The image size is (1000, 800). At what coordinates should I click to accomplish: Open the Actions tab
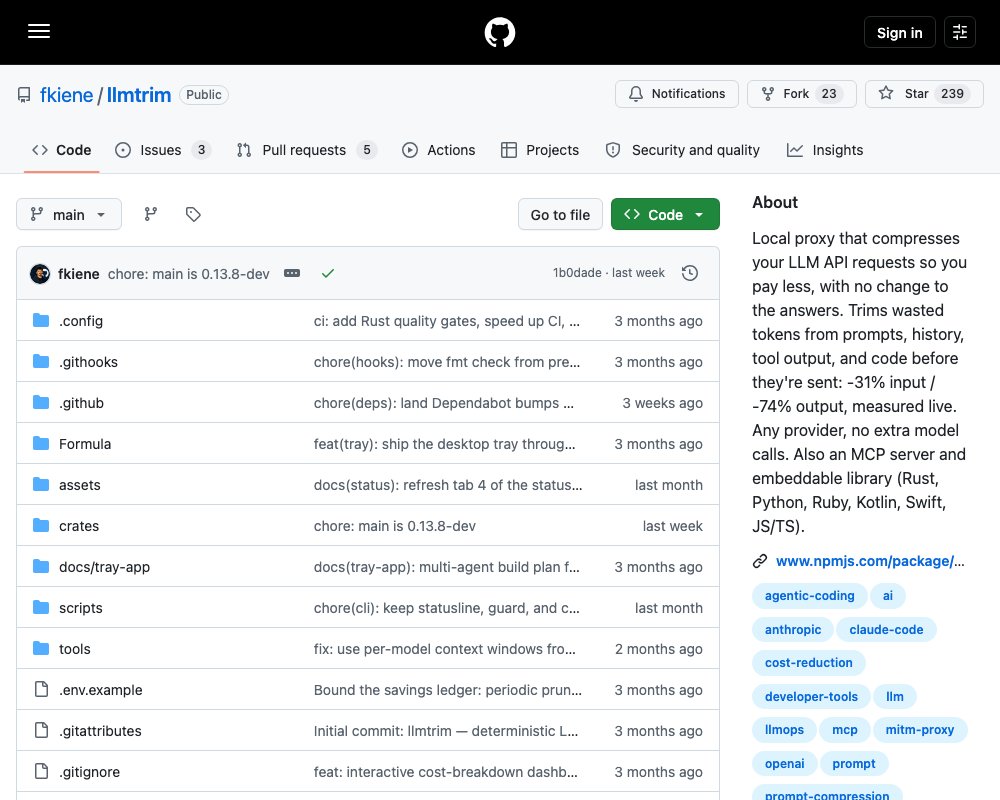(439, 150)
